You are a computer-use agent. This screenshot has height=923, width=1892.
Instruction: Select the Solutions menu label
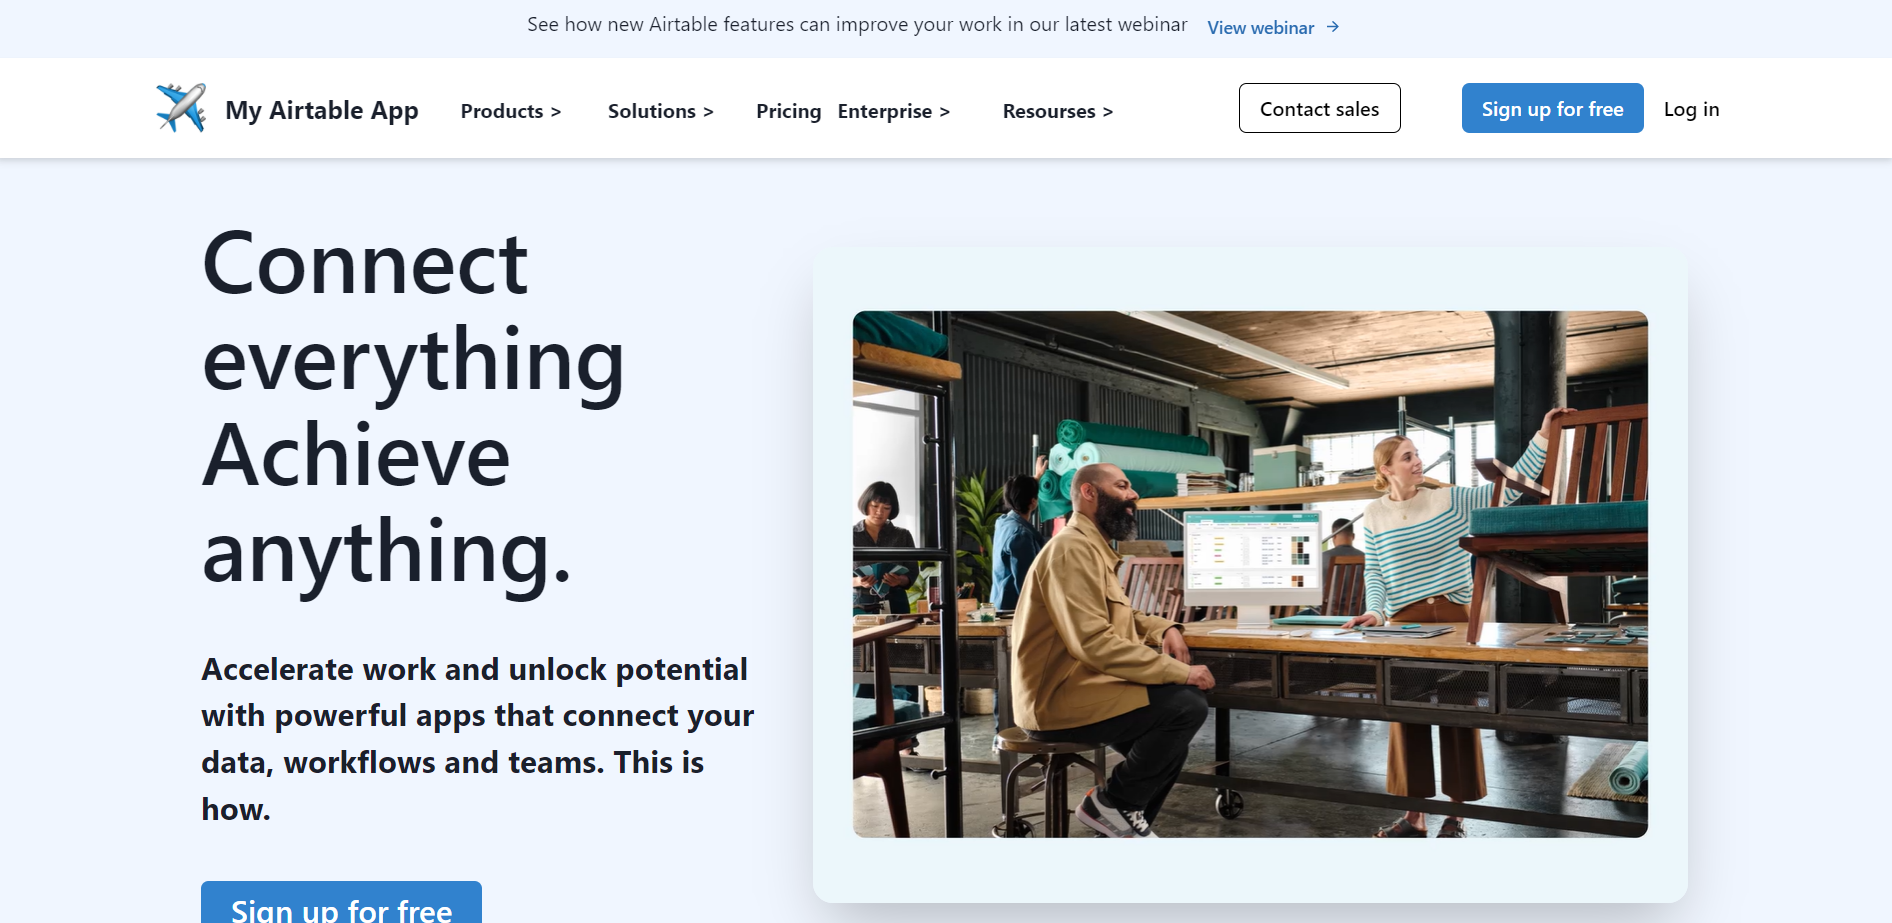[651, 111]
